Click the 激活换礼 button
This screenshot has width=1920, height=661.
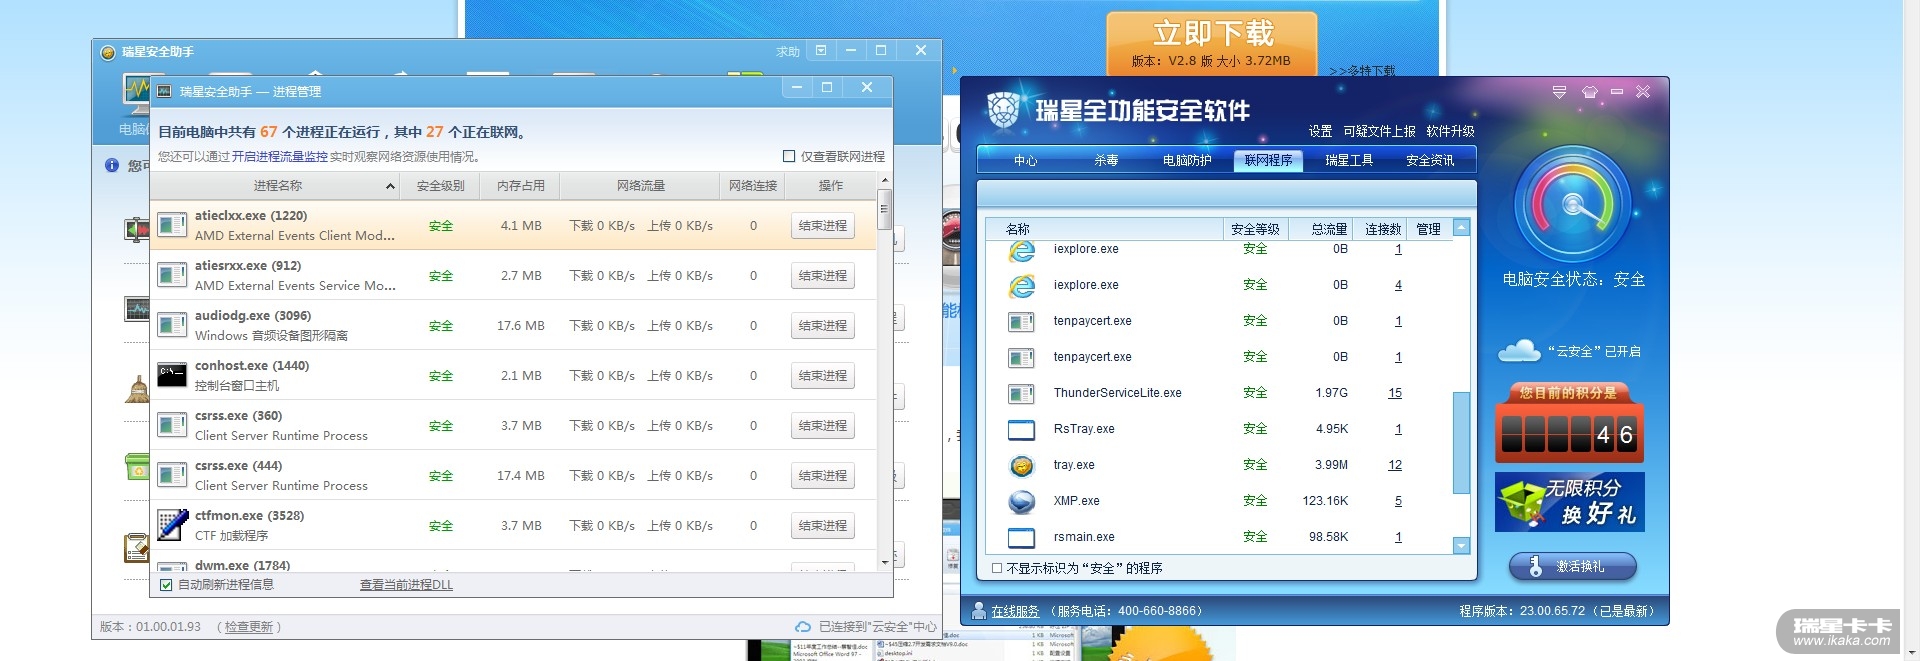[x=1572, y=567]
